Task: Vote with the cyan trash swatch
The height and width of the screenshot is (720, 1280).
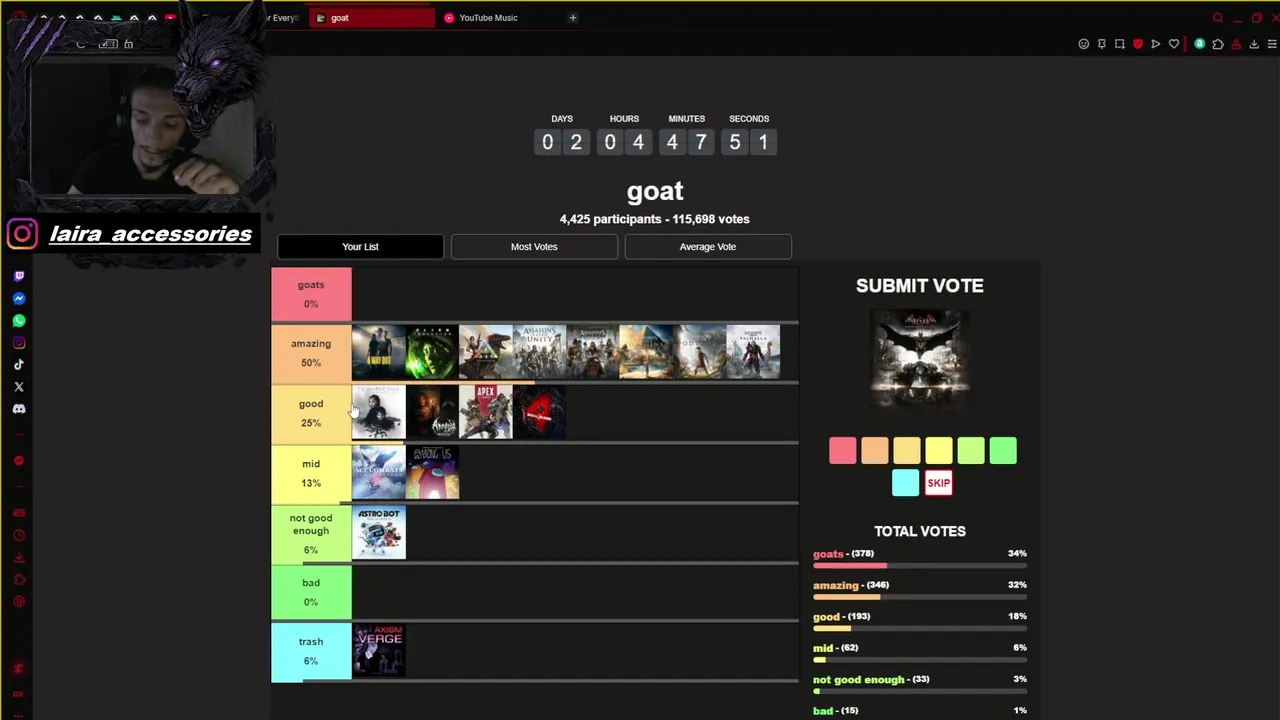Action: 905,483
